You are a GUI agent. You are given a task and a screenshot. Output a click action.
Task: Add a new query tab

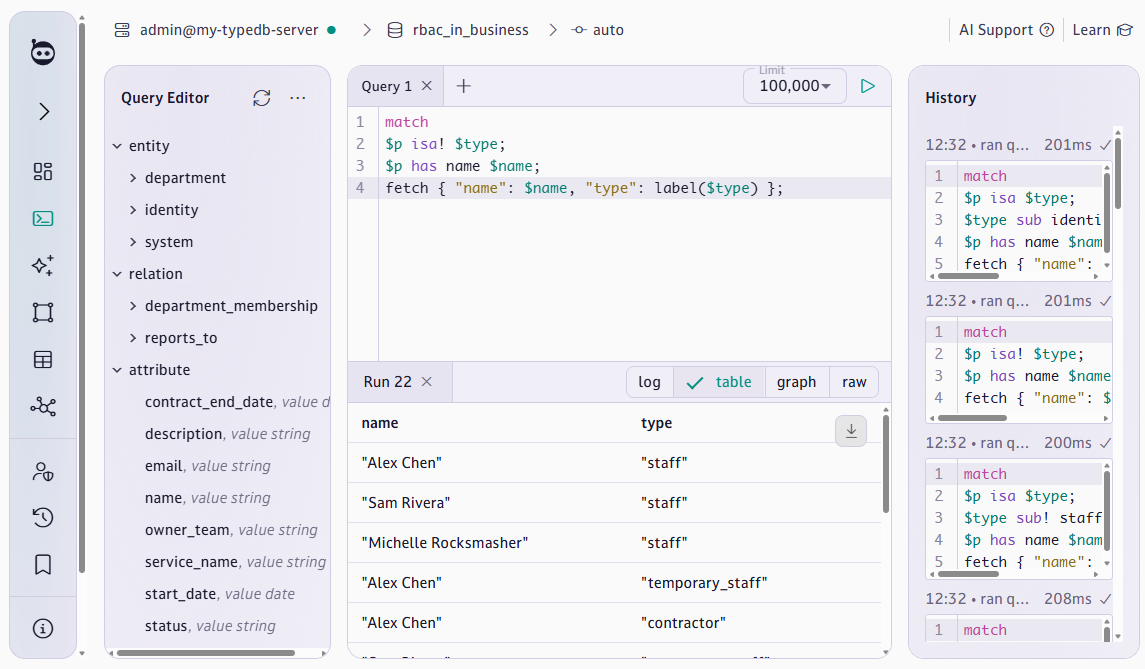tap(463, 86)
